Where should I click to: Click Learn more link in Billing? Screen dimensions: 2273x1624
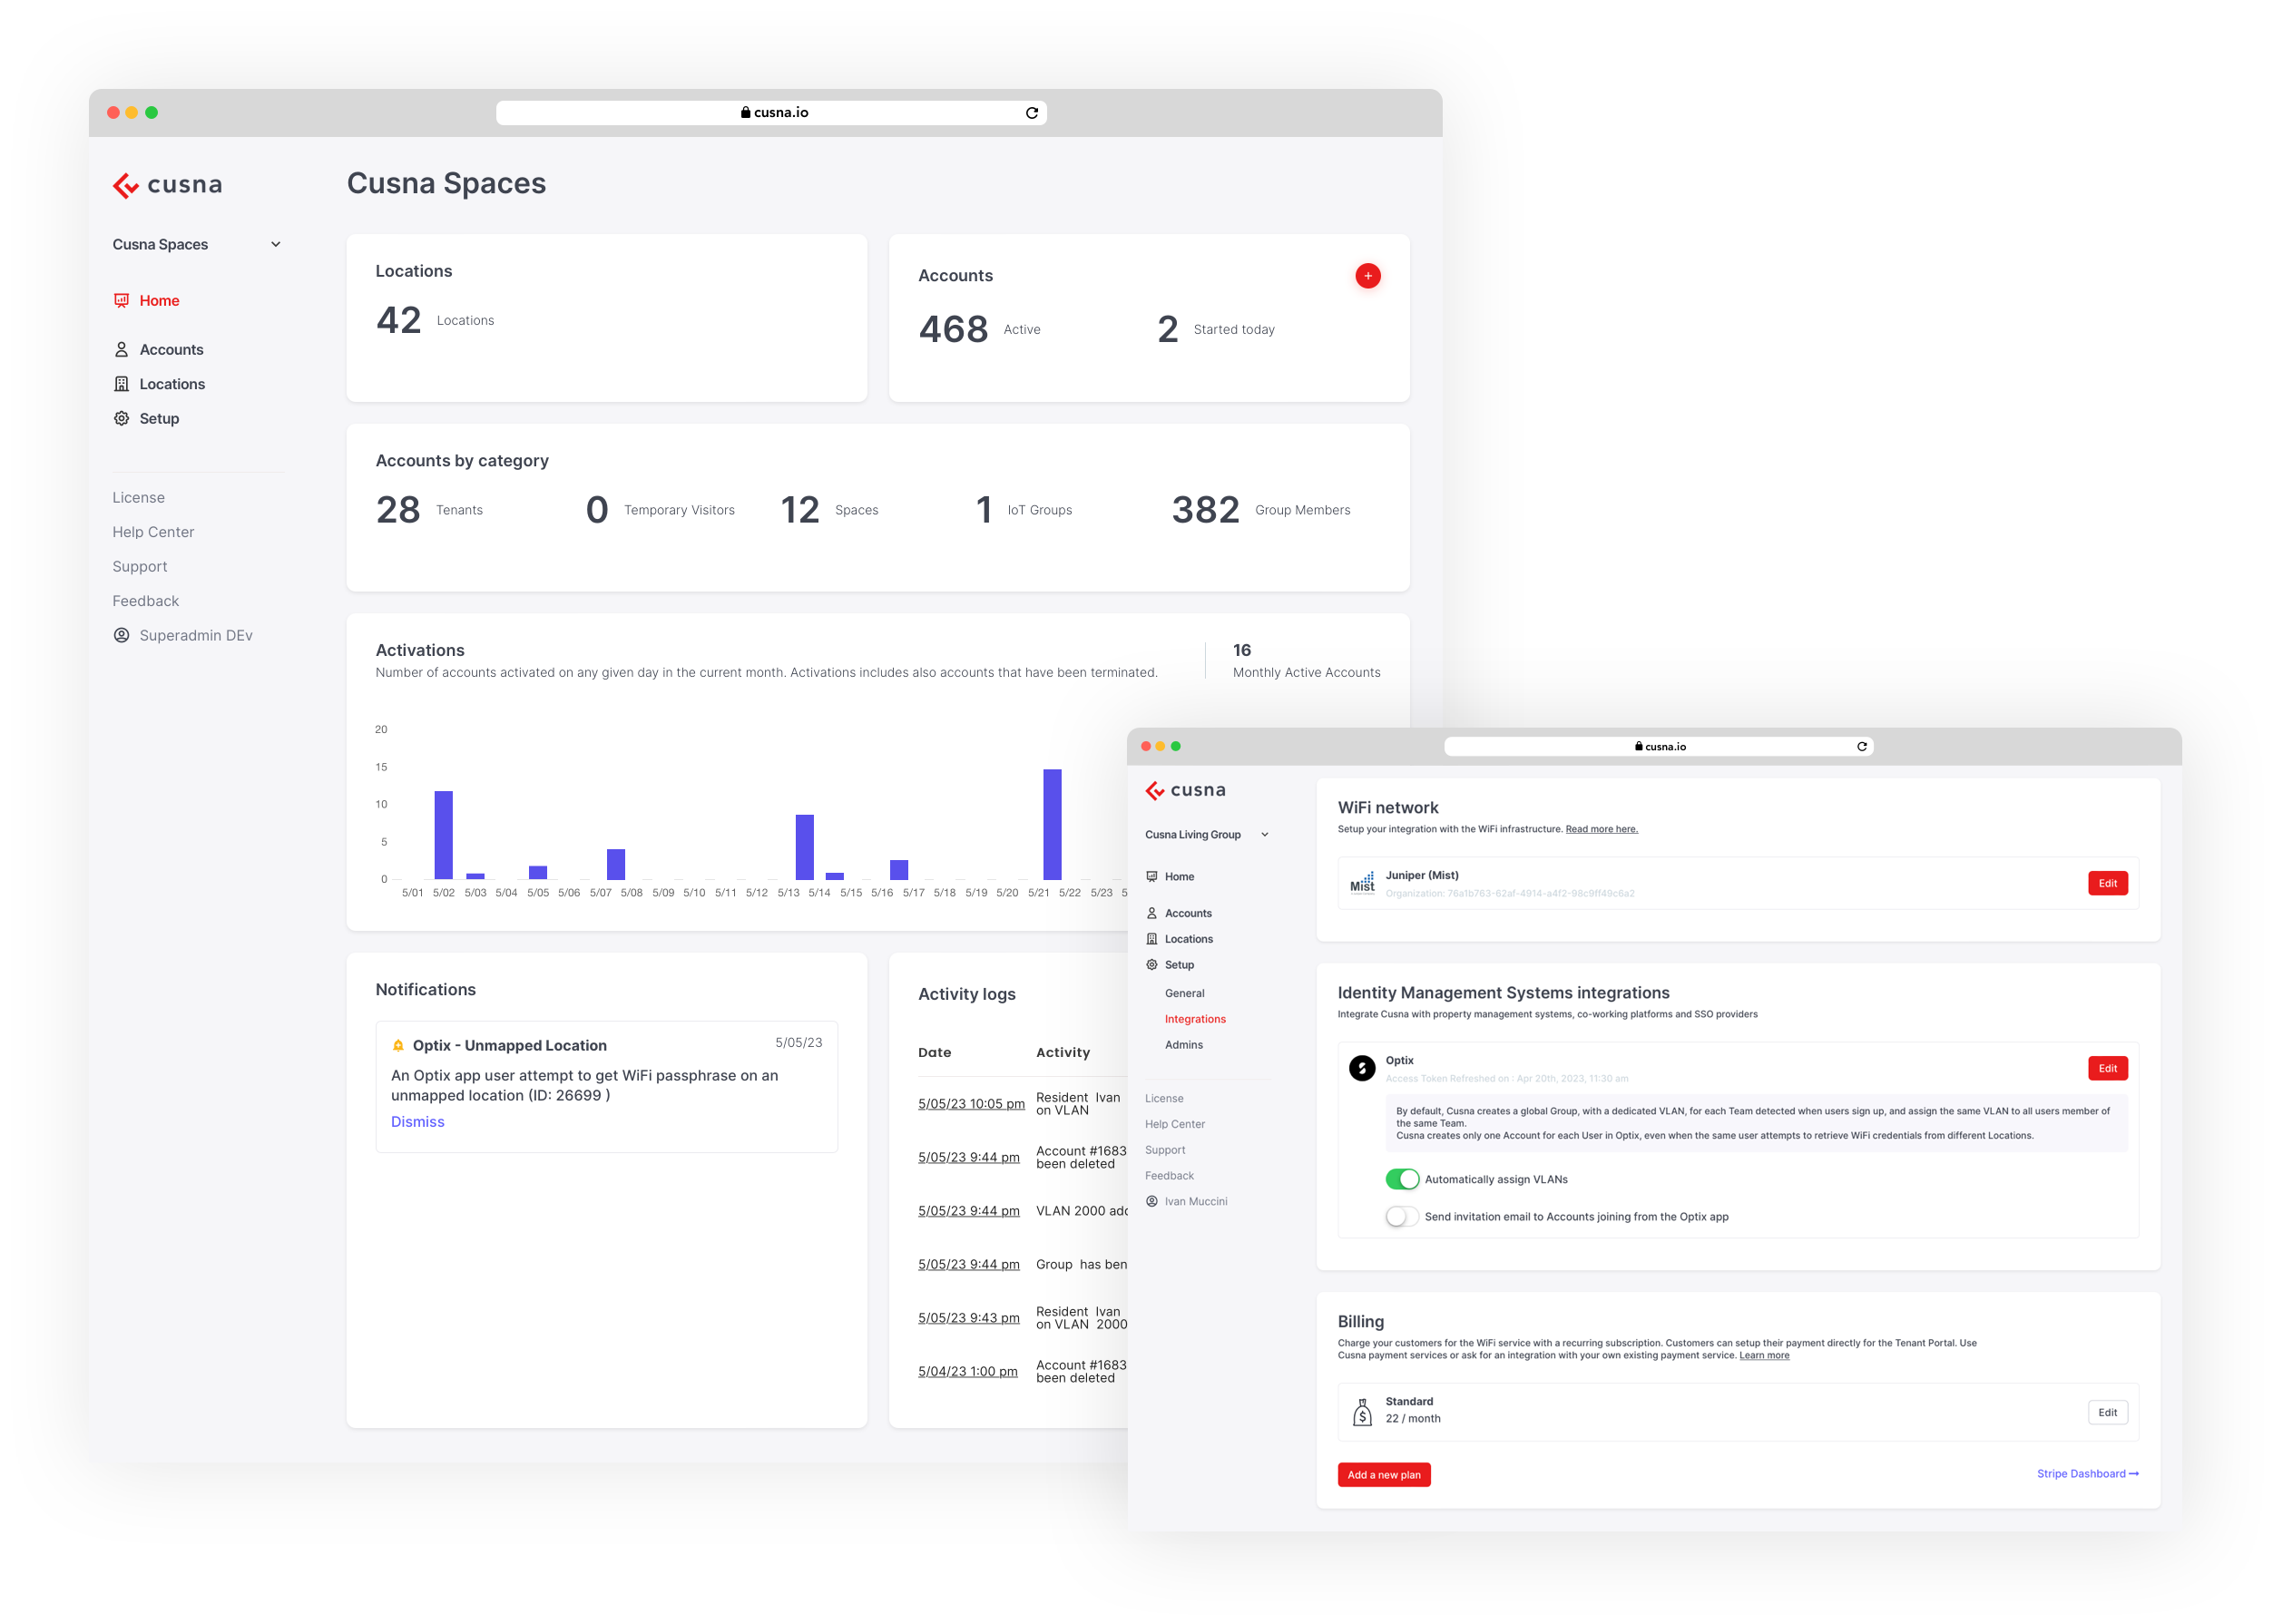pos(1763,1355)
